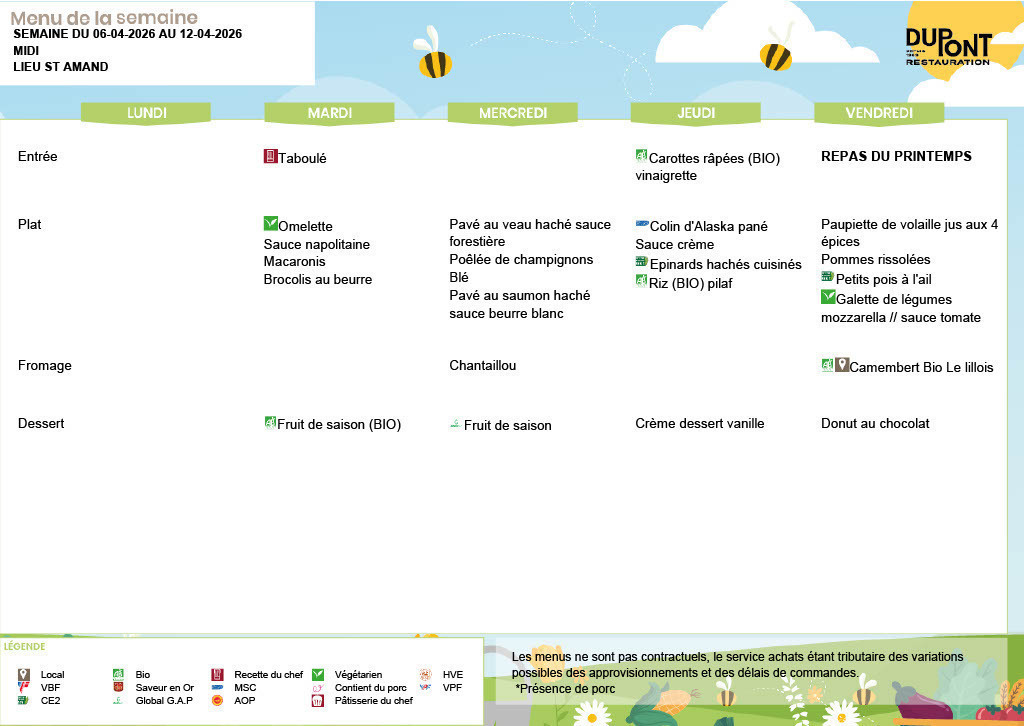Select the MERCREDI day tab
The image size is (1024, 726).
[x=513, y=113]
